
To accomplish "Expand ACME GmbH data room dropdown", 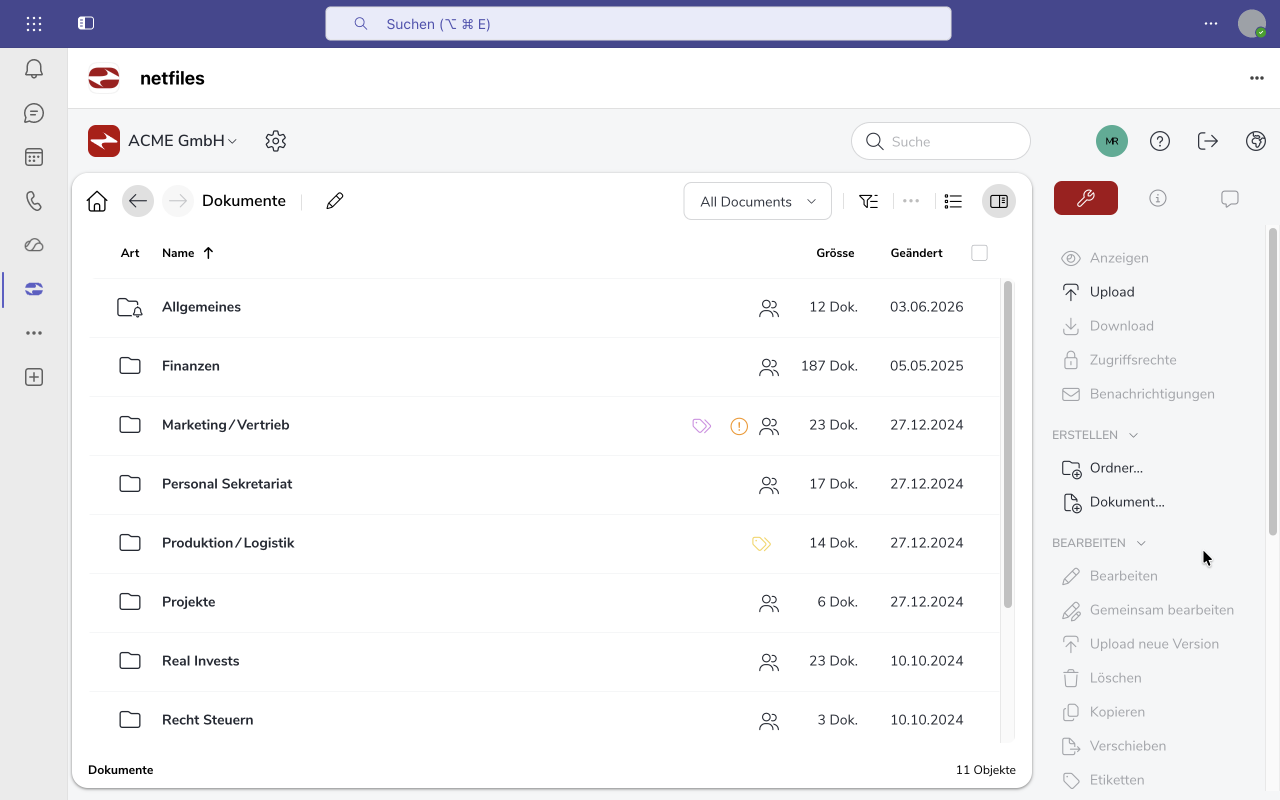I will [x=183, y=141].
